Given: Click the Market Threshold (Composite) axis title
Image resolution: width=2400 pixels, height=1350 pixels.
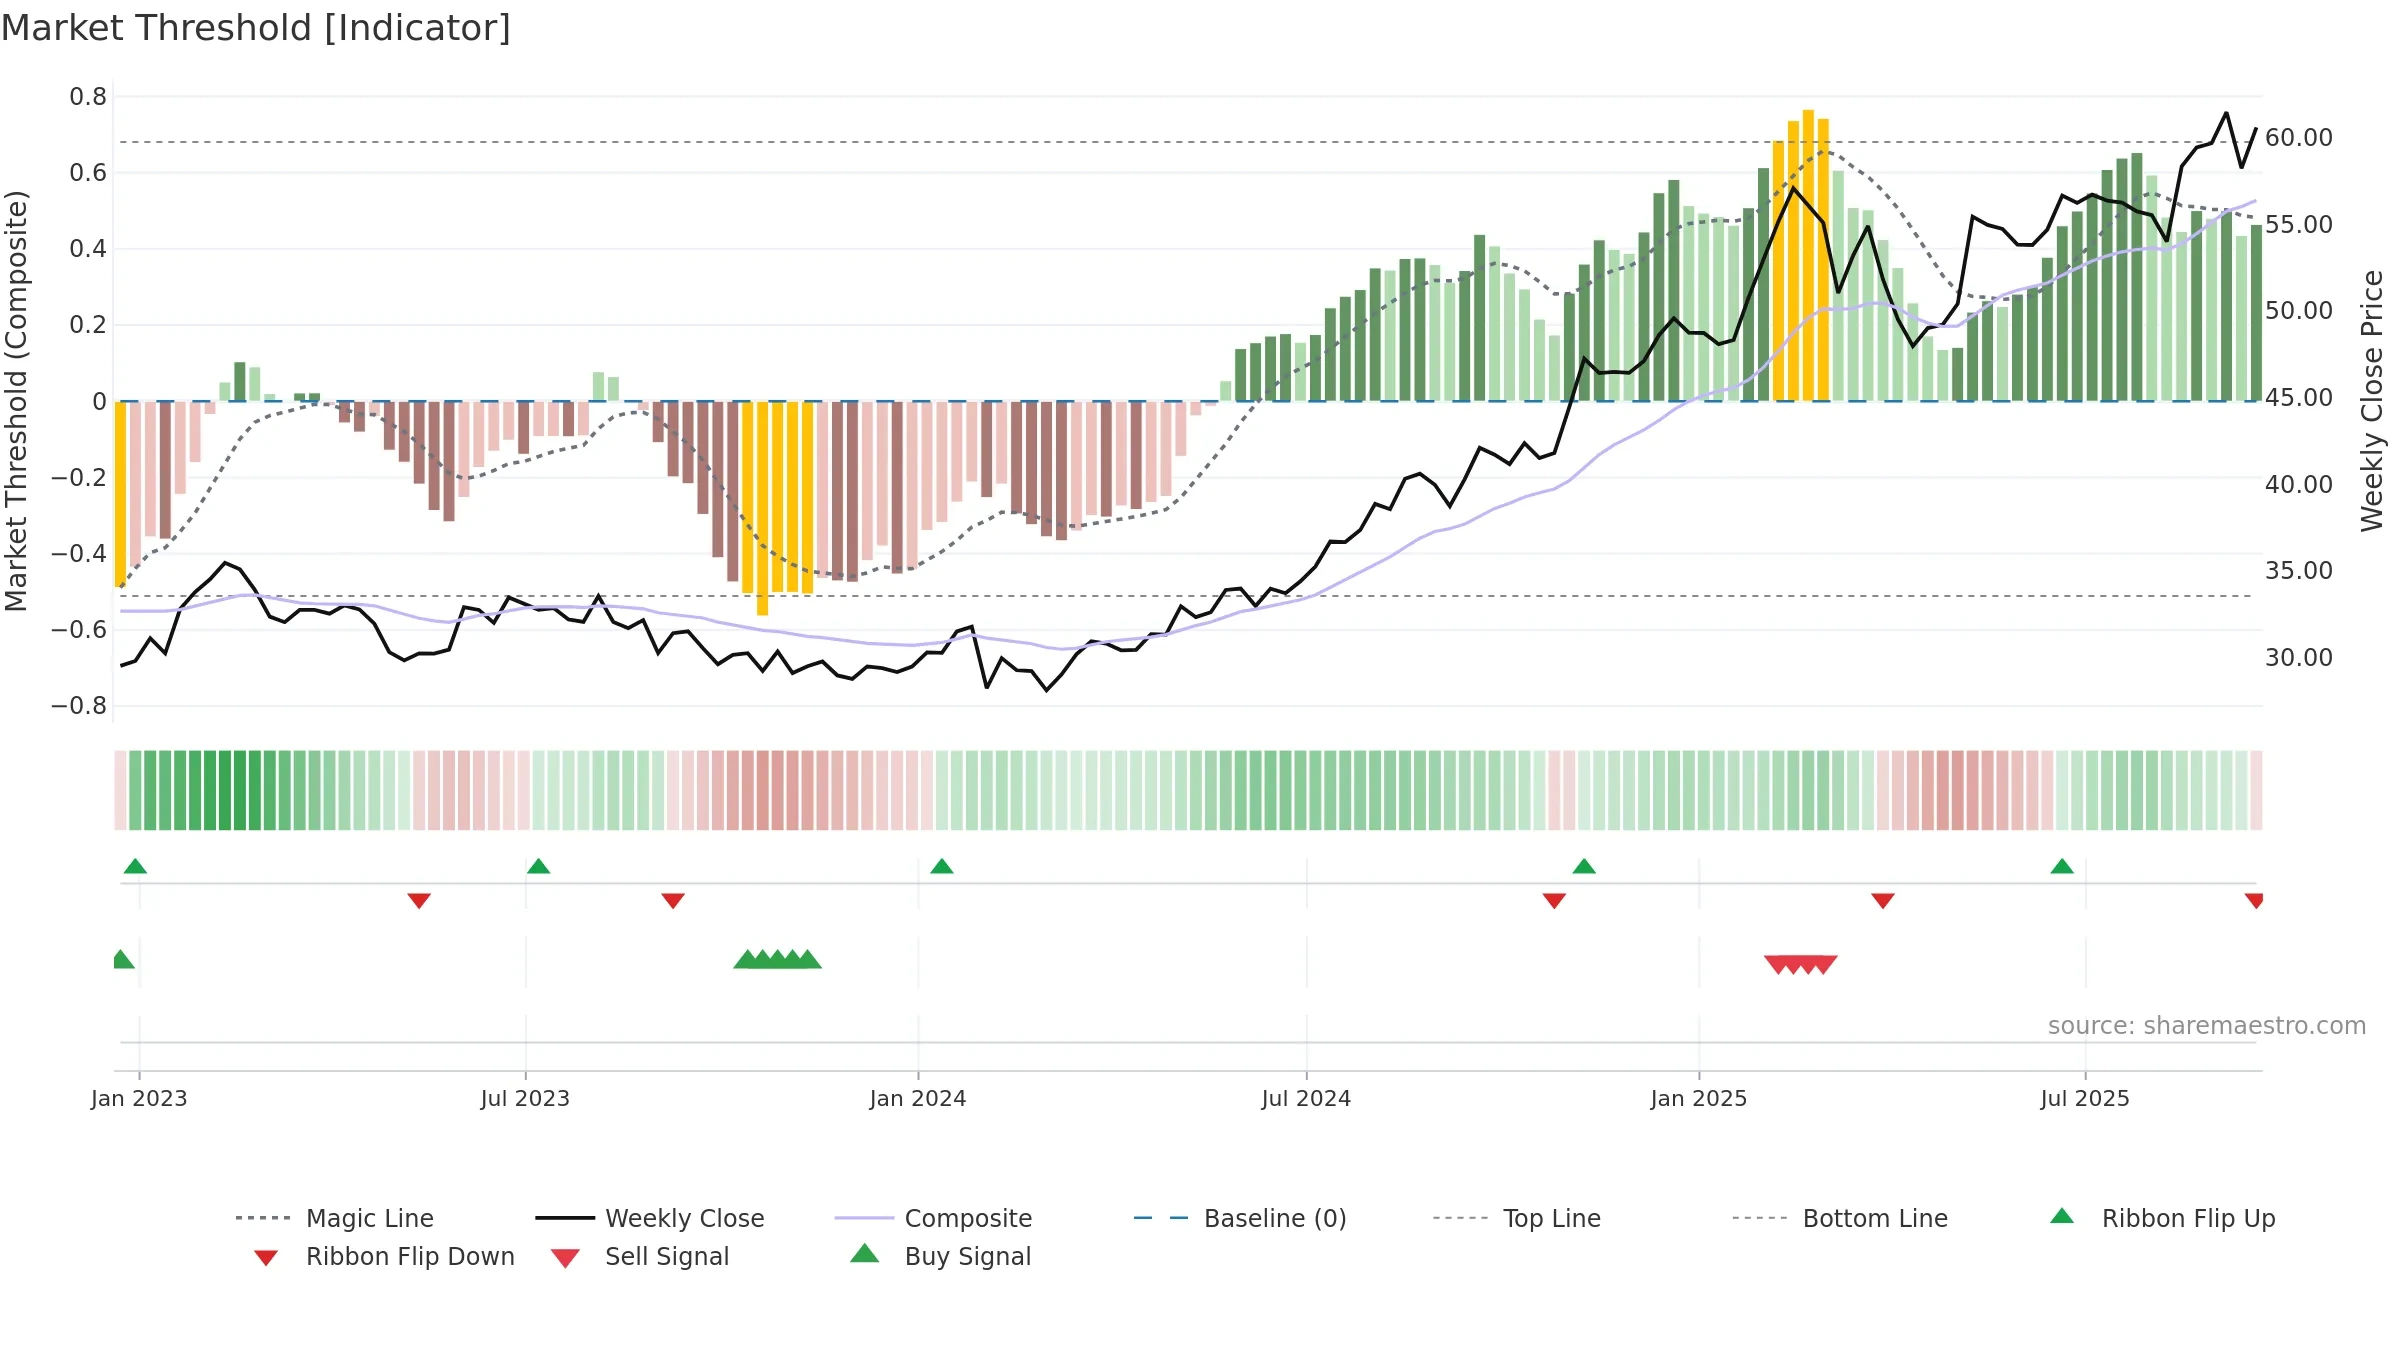Looking at the screenshot, I should click(16, 400).
